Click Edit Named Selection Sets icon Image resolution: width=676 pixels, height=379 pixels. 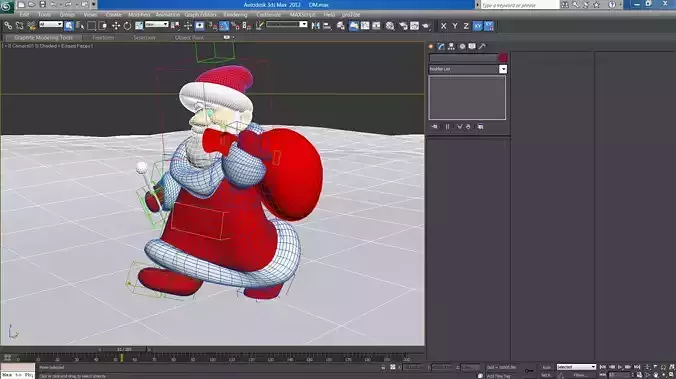[260, 26]
